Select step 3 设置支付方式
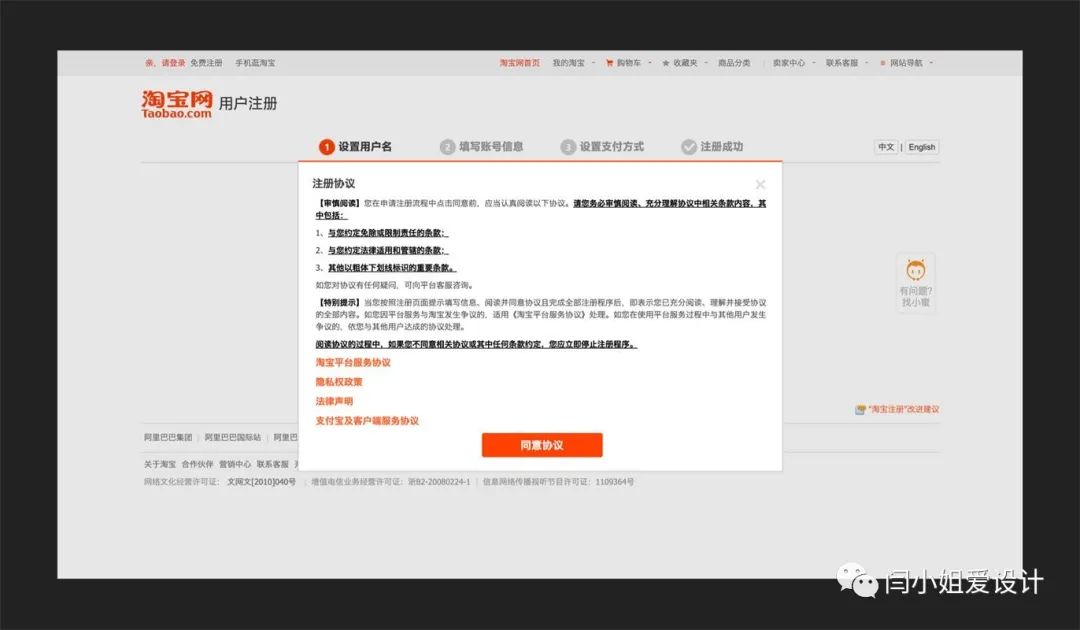 coord(602,147)
